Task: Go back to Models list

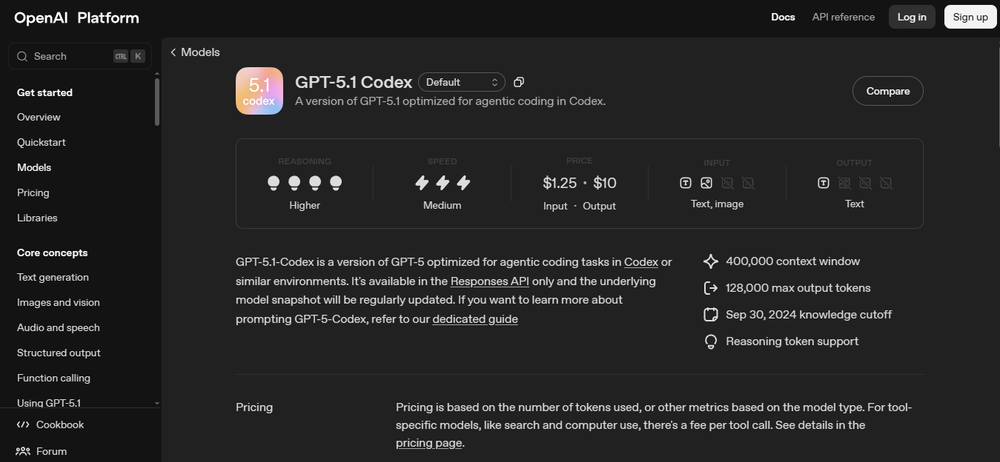Action: click(195, 52)
